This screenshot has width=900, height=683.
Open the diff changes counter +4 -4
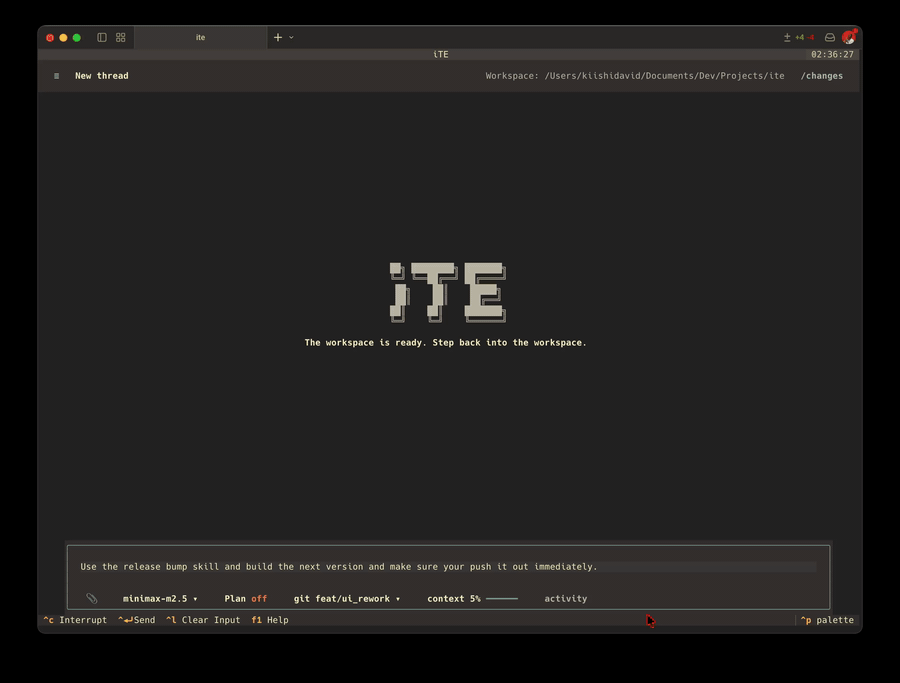(x=799, y=37)
